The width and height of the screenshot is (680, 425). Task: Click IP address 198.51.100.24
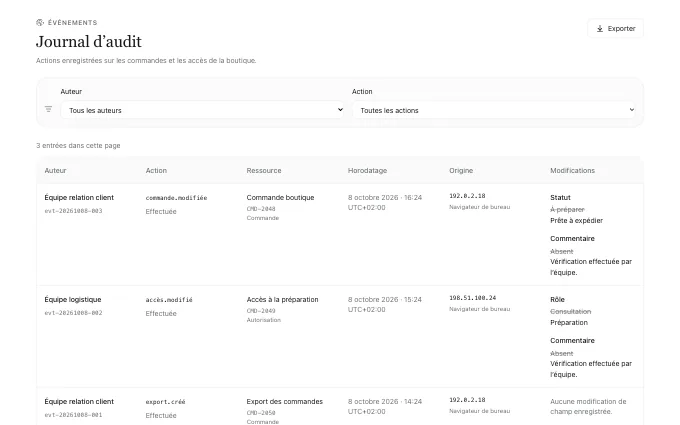coord(473,298)
